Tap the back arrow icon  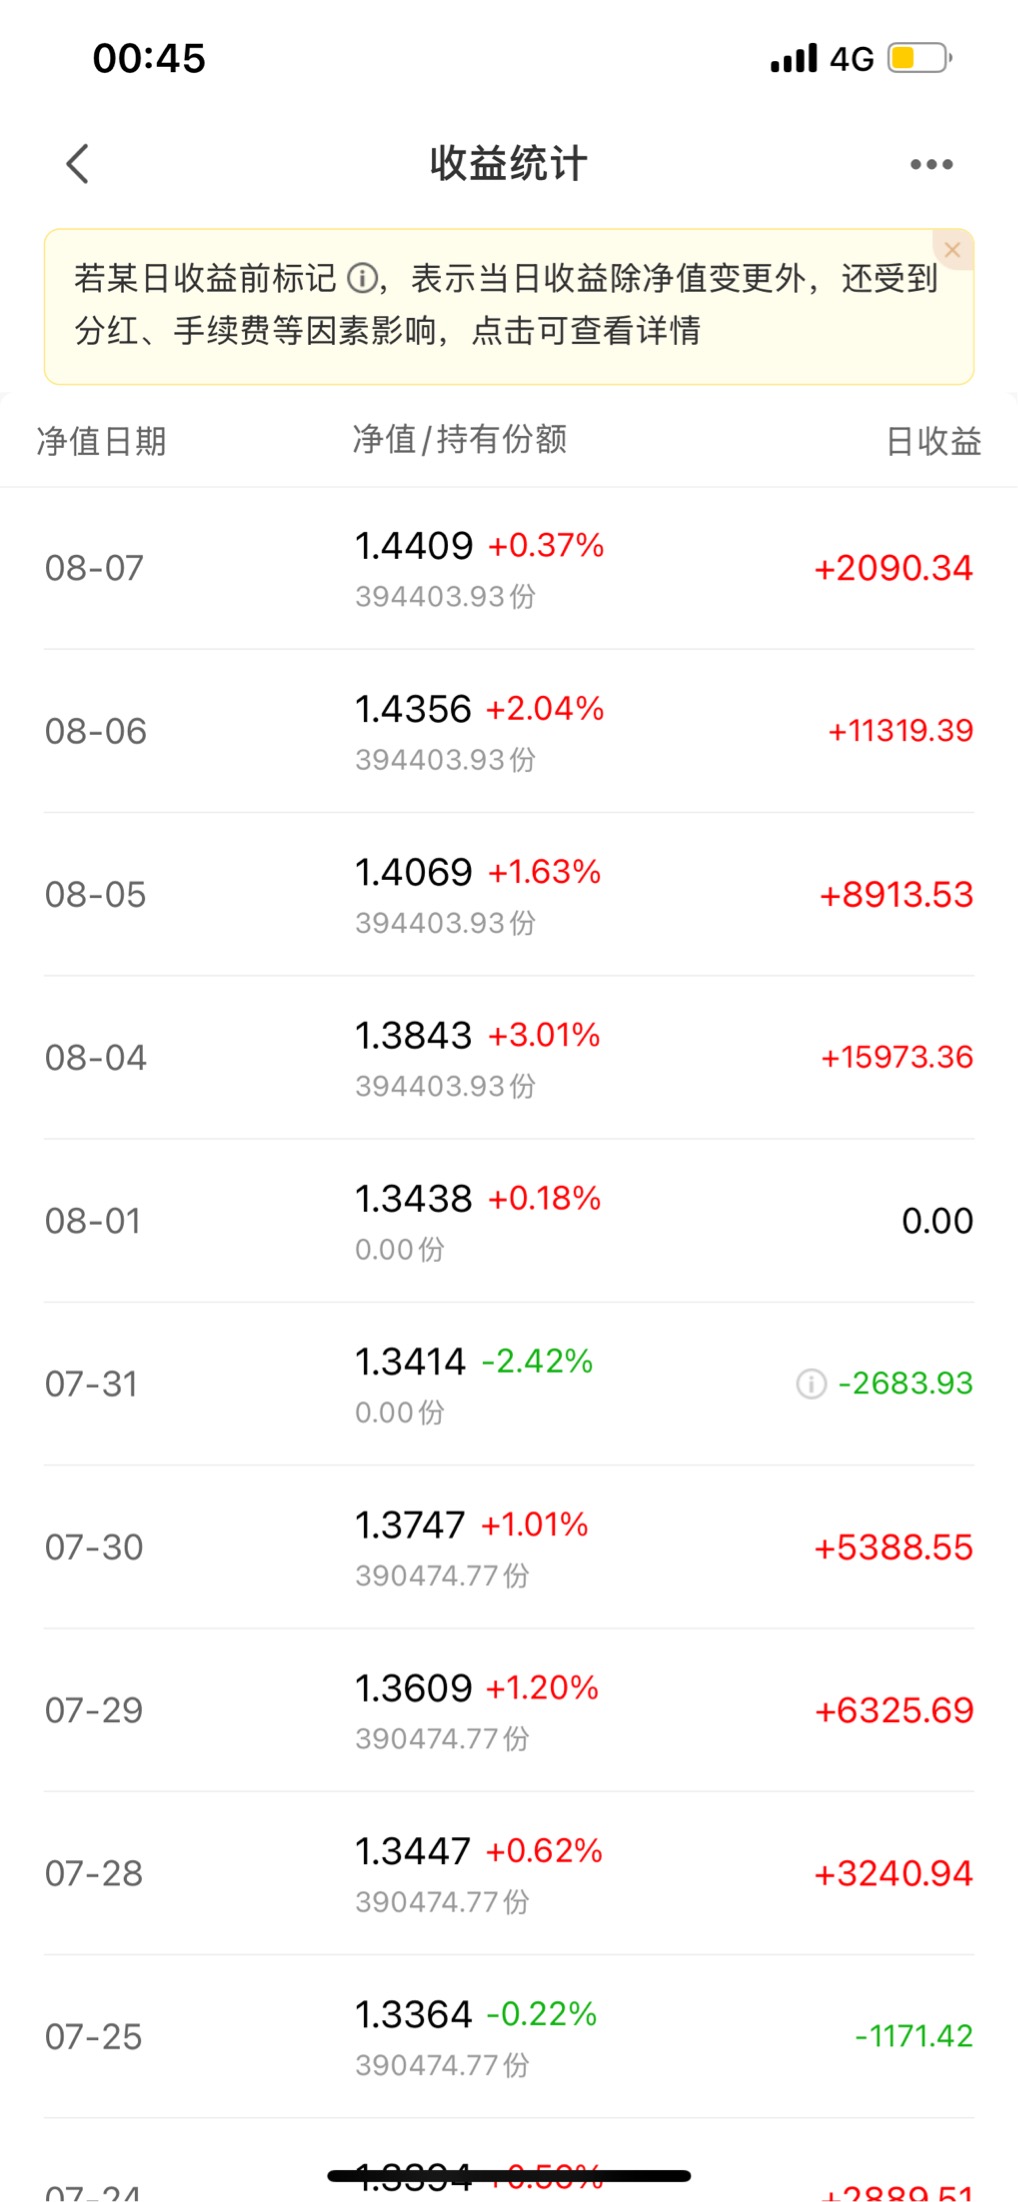tap(78, 164)
